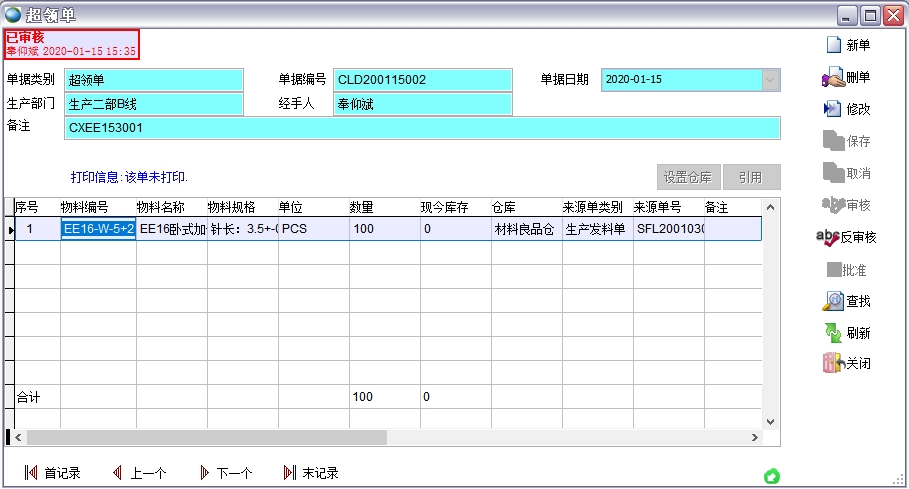Click the 新单 (new document) icon
909x489 pixels.
(x=833, y=45)
